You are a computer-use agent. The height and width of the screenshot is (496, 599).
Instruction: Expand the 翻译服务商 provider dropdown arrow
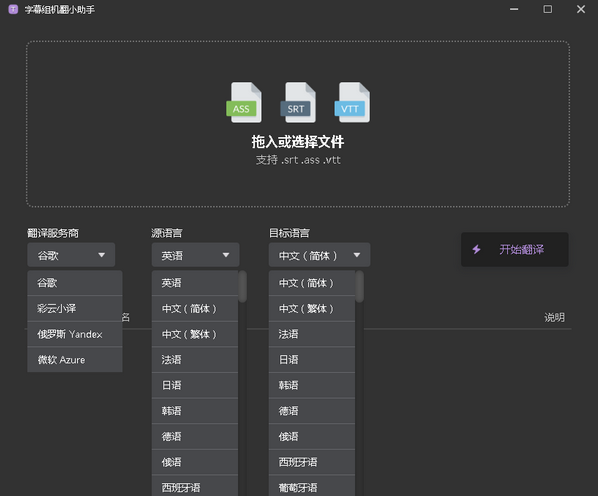pyautogui.click(x=101, y=255)
